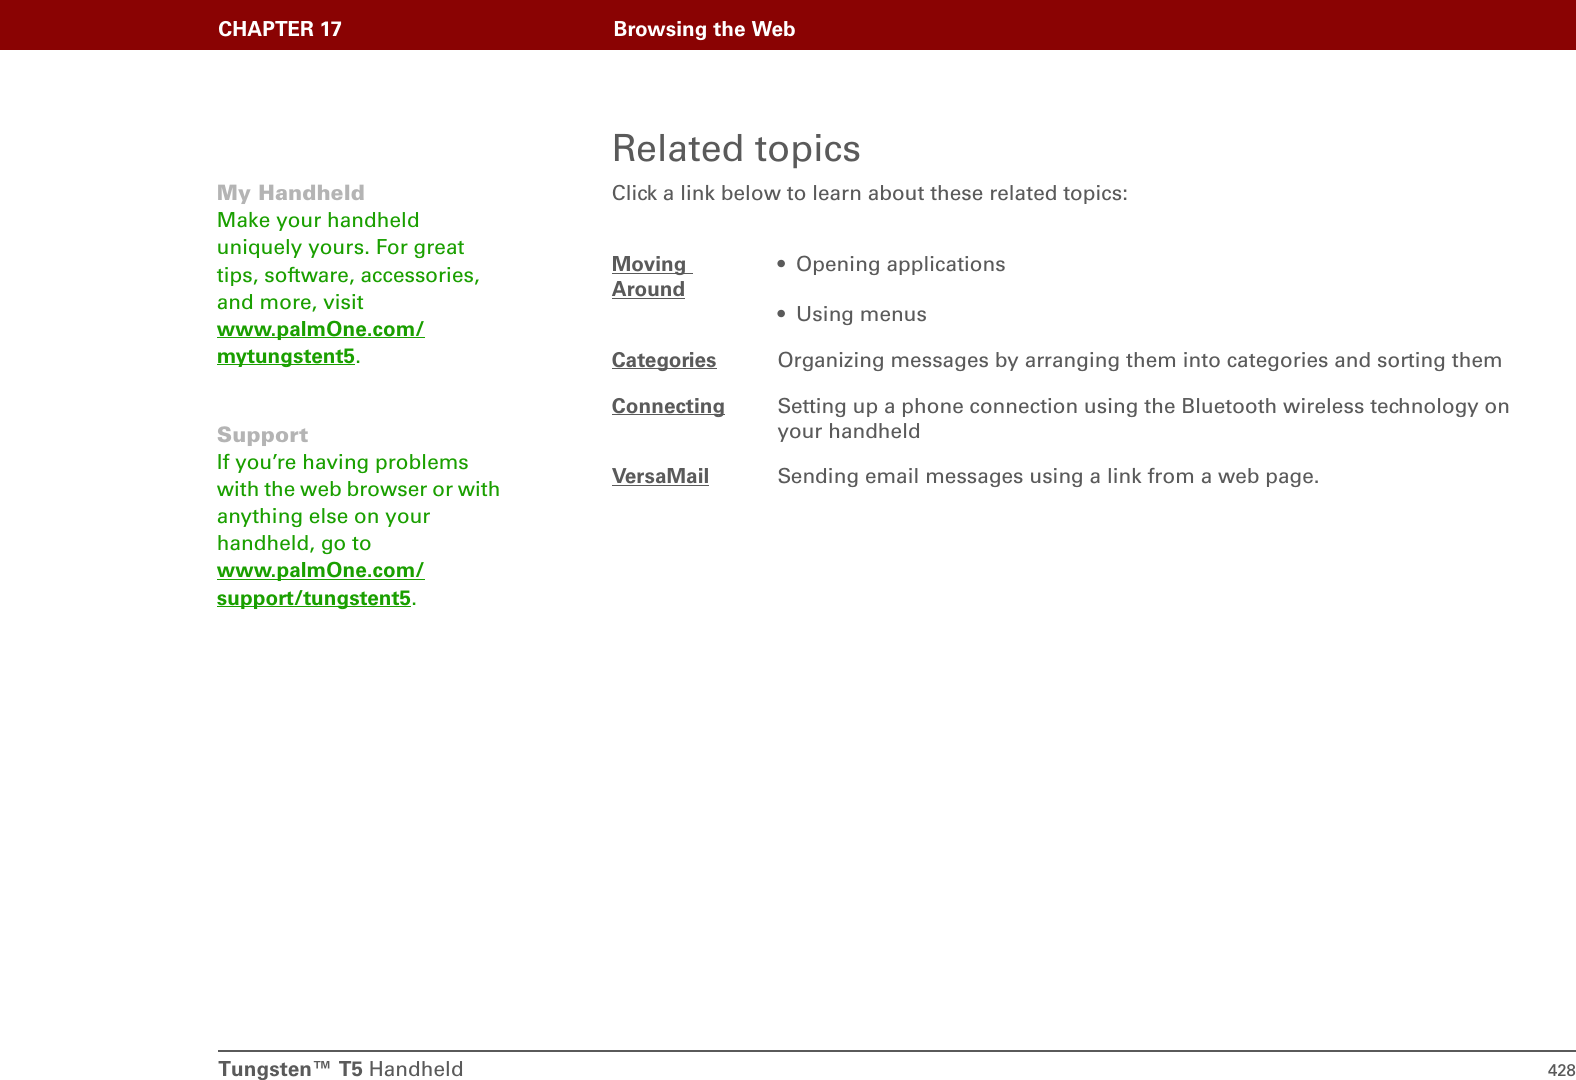Open the VersaMail link
This screenshot has width=1576, height=1080.
click(x=660, y=476)
